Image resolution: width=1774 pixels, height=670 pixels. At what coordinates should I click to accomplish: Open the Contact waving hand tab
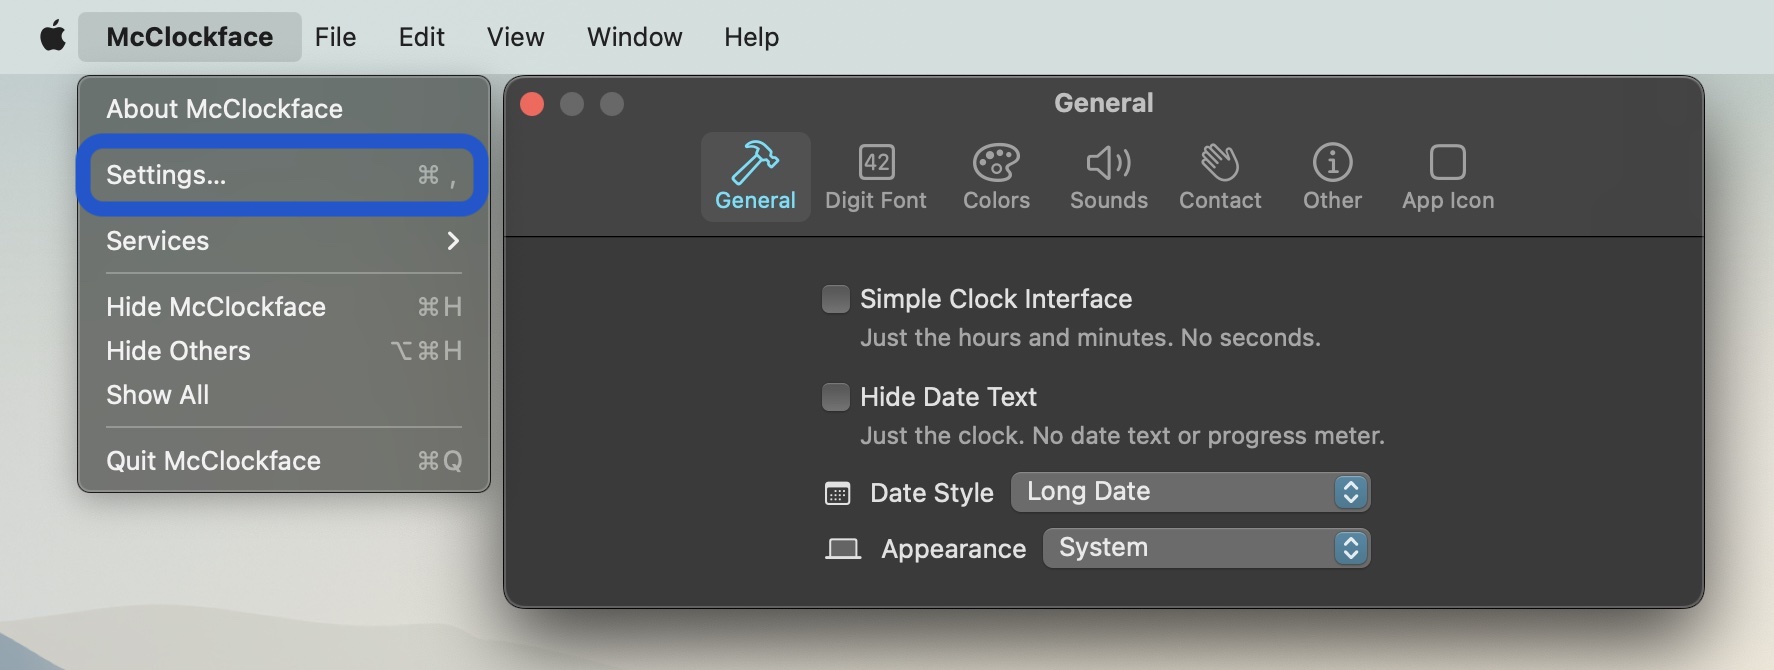pyautogui.click(x=1219, y=177)
